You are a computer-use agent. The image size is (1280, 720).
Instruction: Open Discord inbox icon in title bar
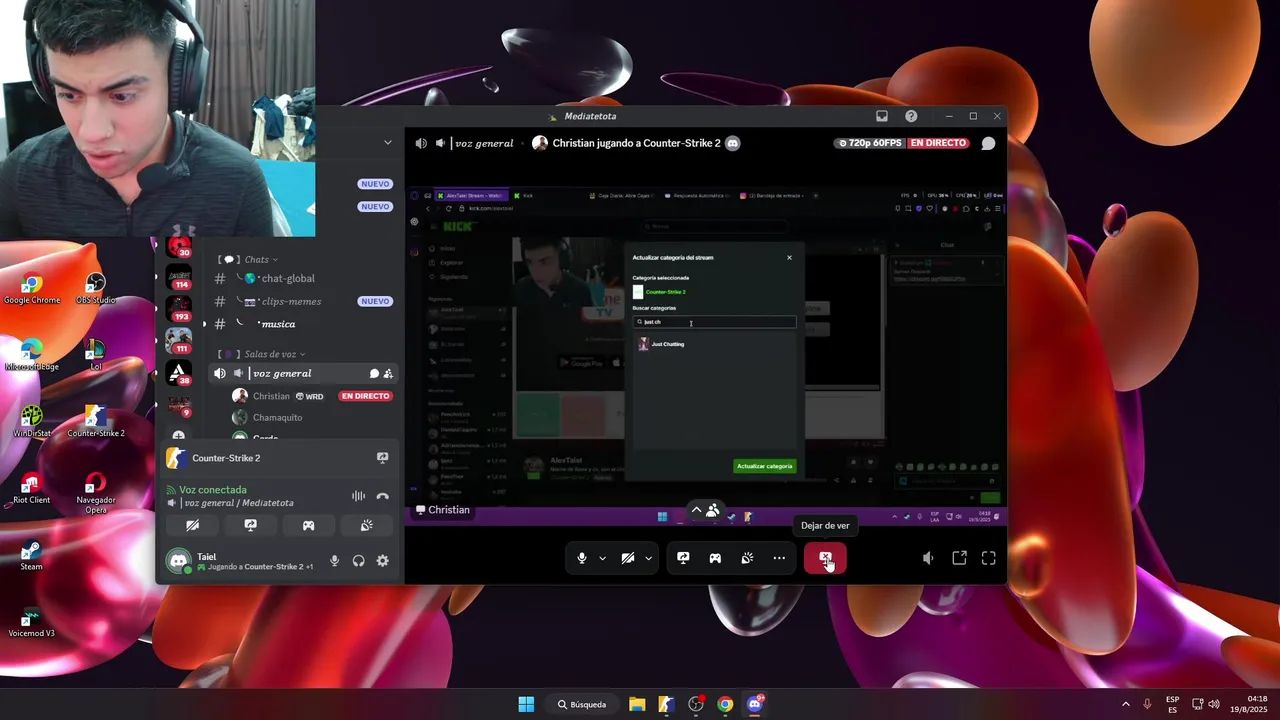click(882, 116)
